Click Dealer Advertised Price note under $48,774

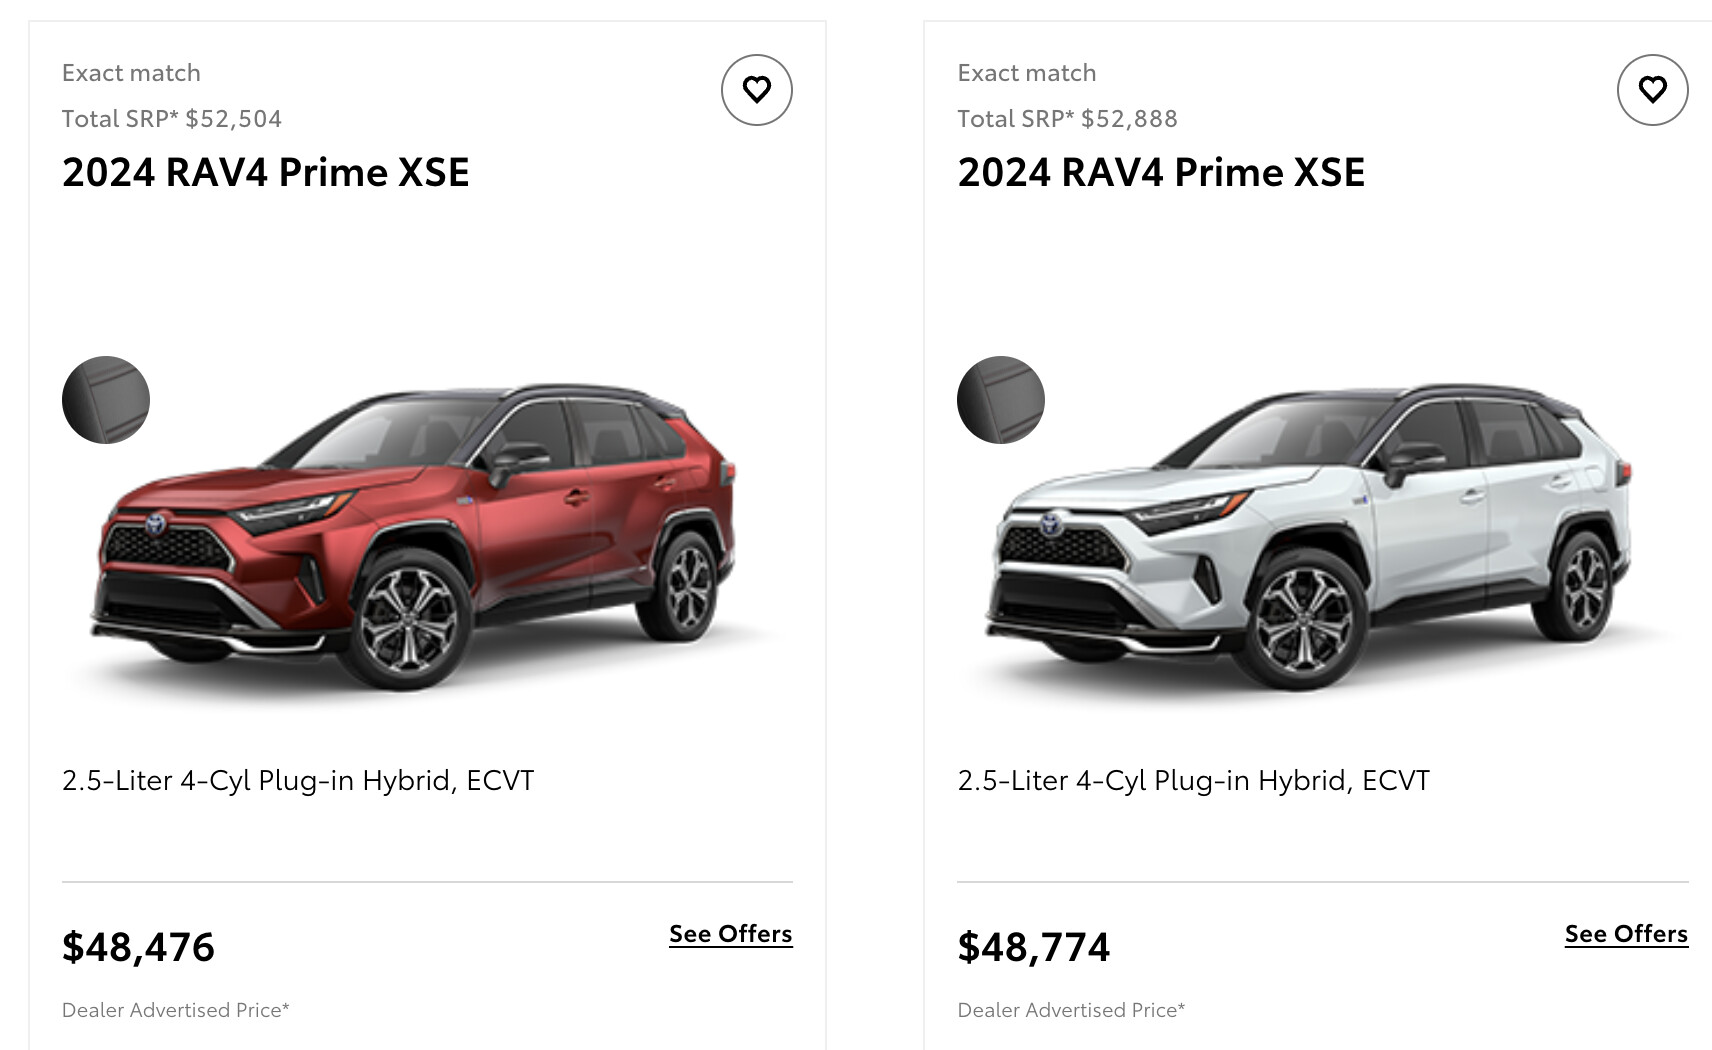[x=1071, y=1010]
